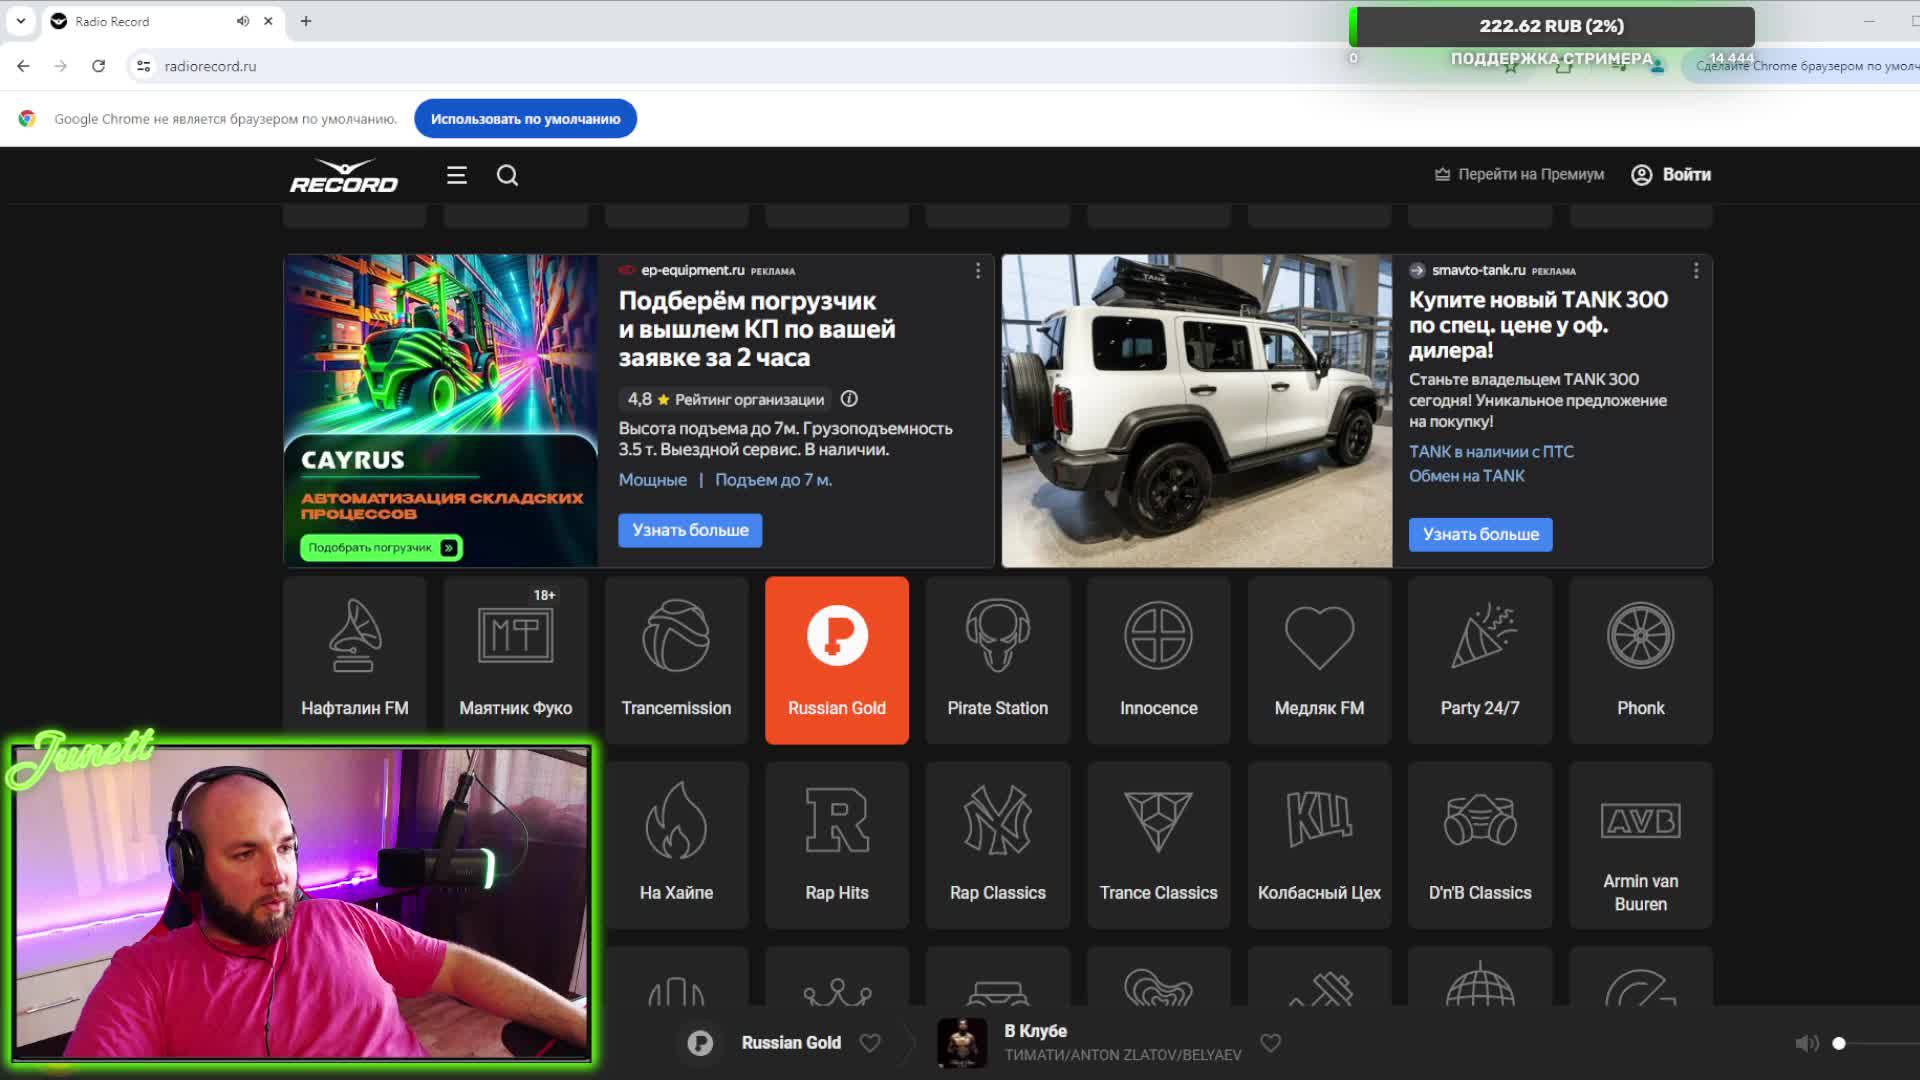The image size is (1920, 1080).
Task: Click Узнать больше on TANK 300 ad
Action: pos(1481,534)
